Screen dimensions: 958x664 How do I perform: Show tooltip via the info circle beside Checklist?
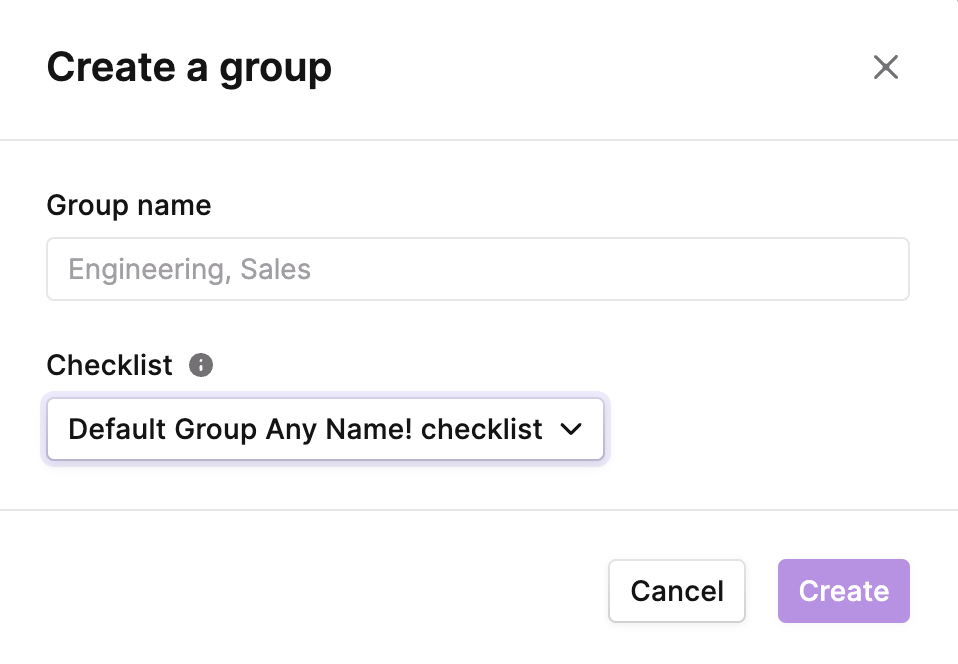(x=201, y=365)
